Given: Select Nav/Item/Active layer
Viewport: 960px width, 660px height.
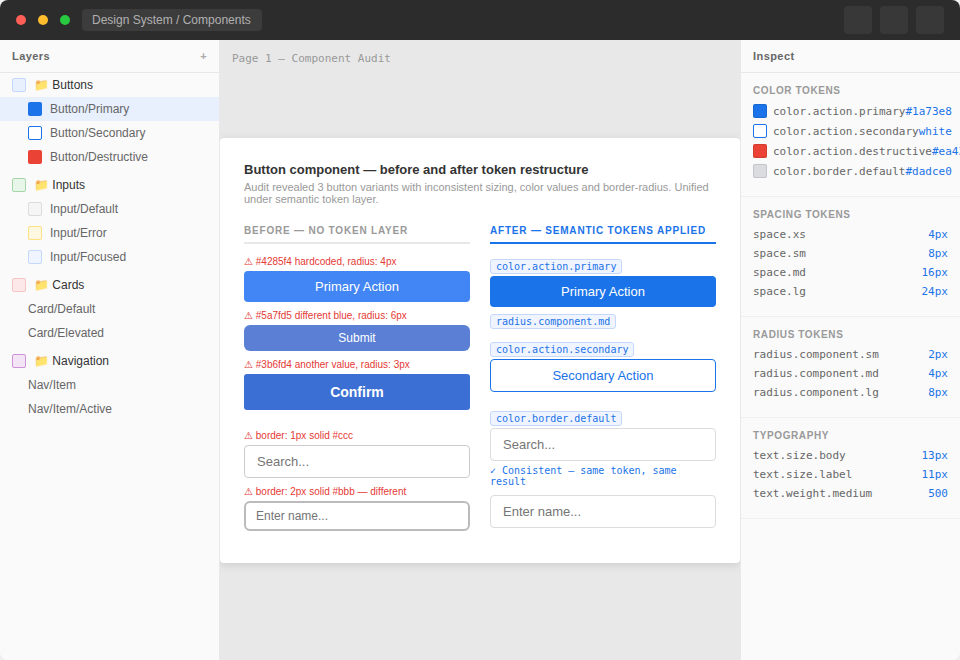Looking at the screenshot, I should click(x=110, y=408).
